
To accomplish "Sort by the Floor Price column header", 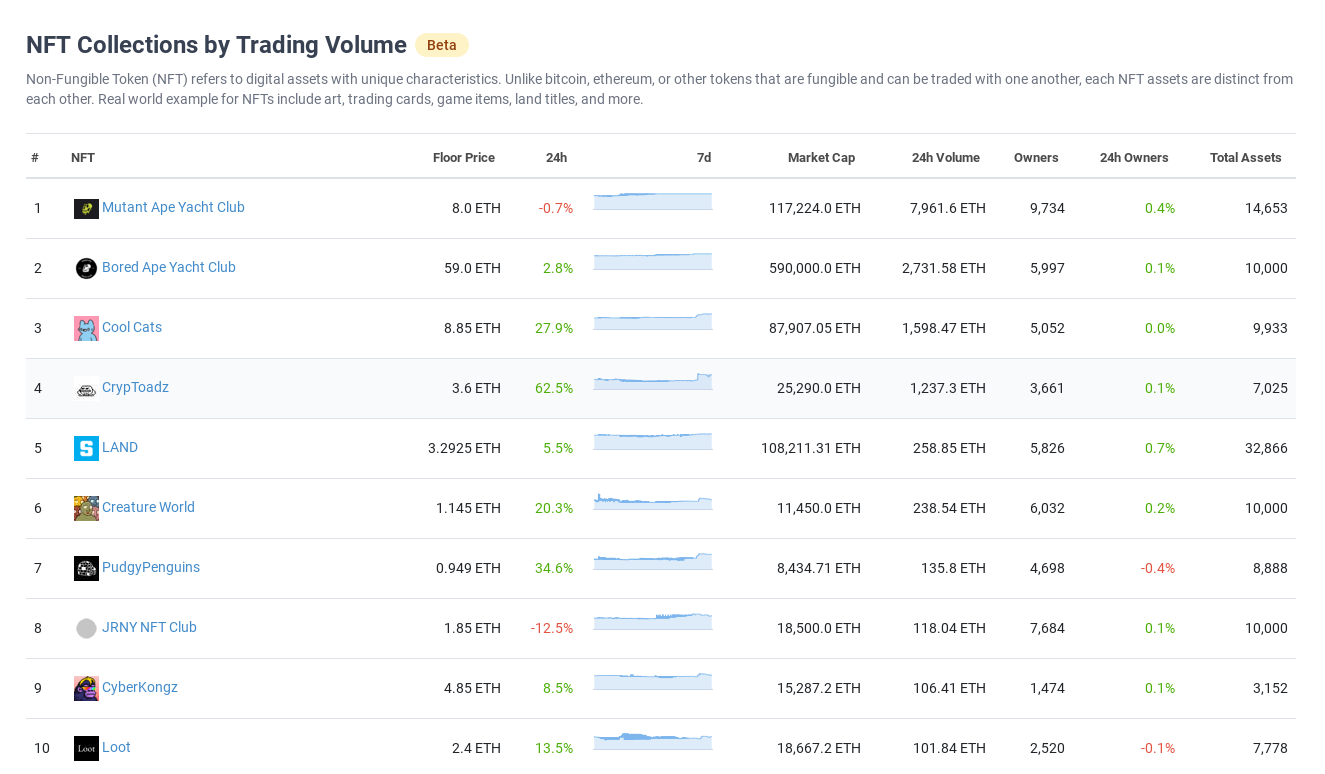I will click(464, 157).
